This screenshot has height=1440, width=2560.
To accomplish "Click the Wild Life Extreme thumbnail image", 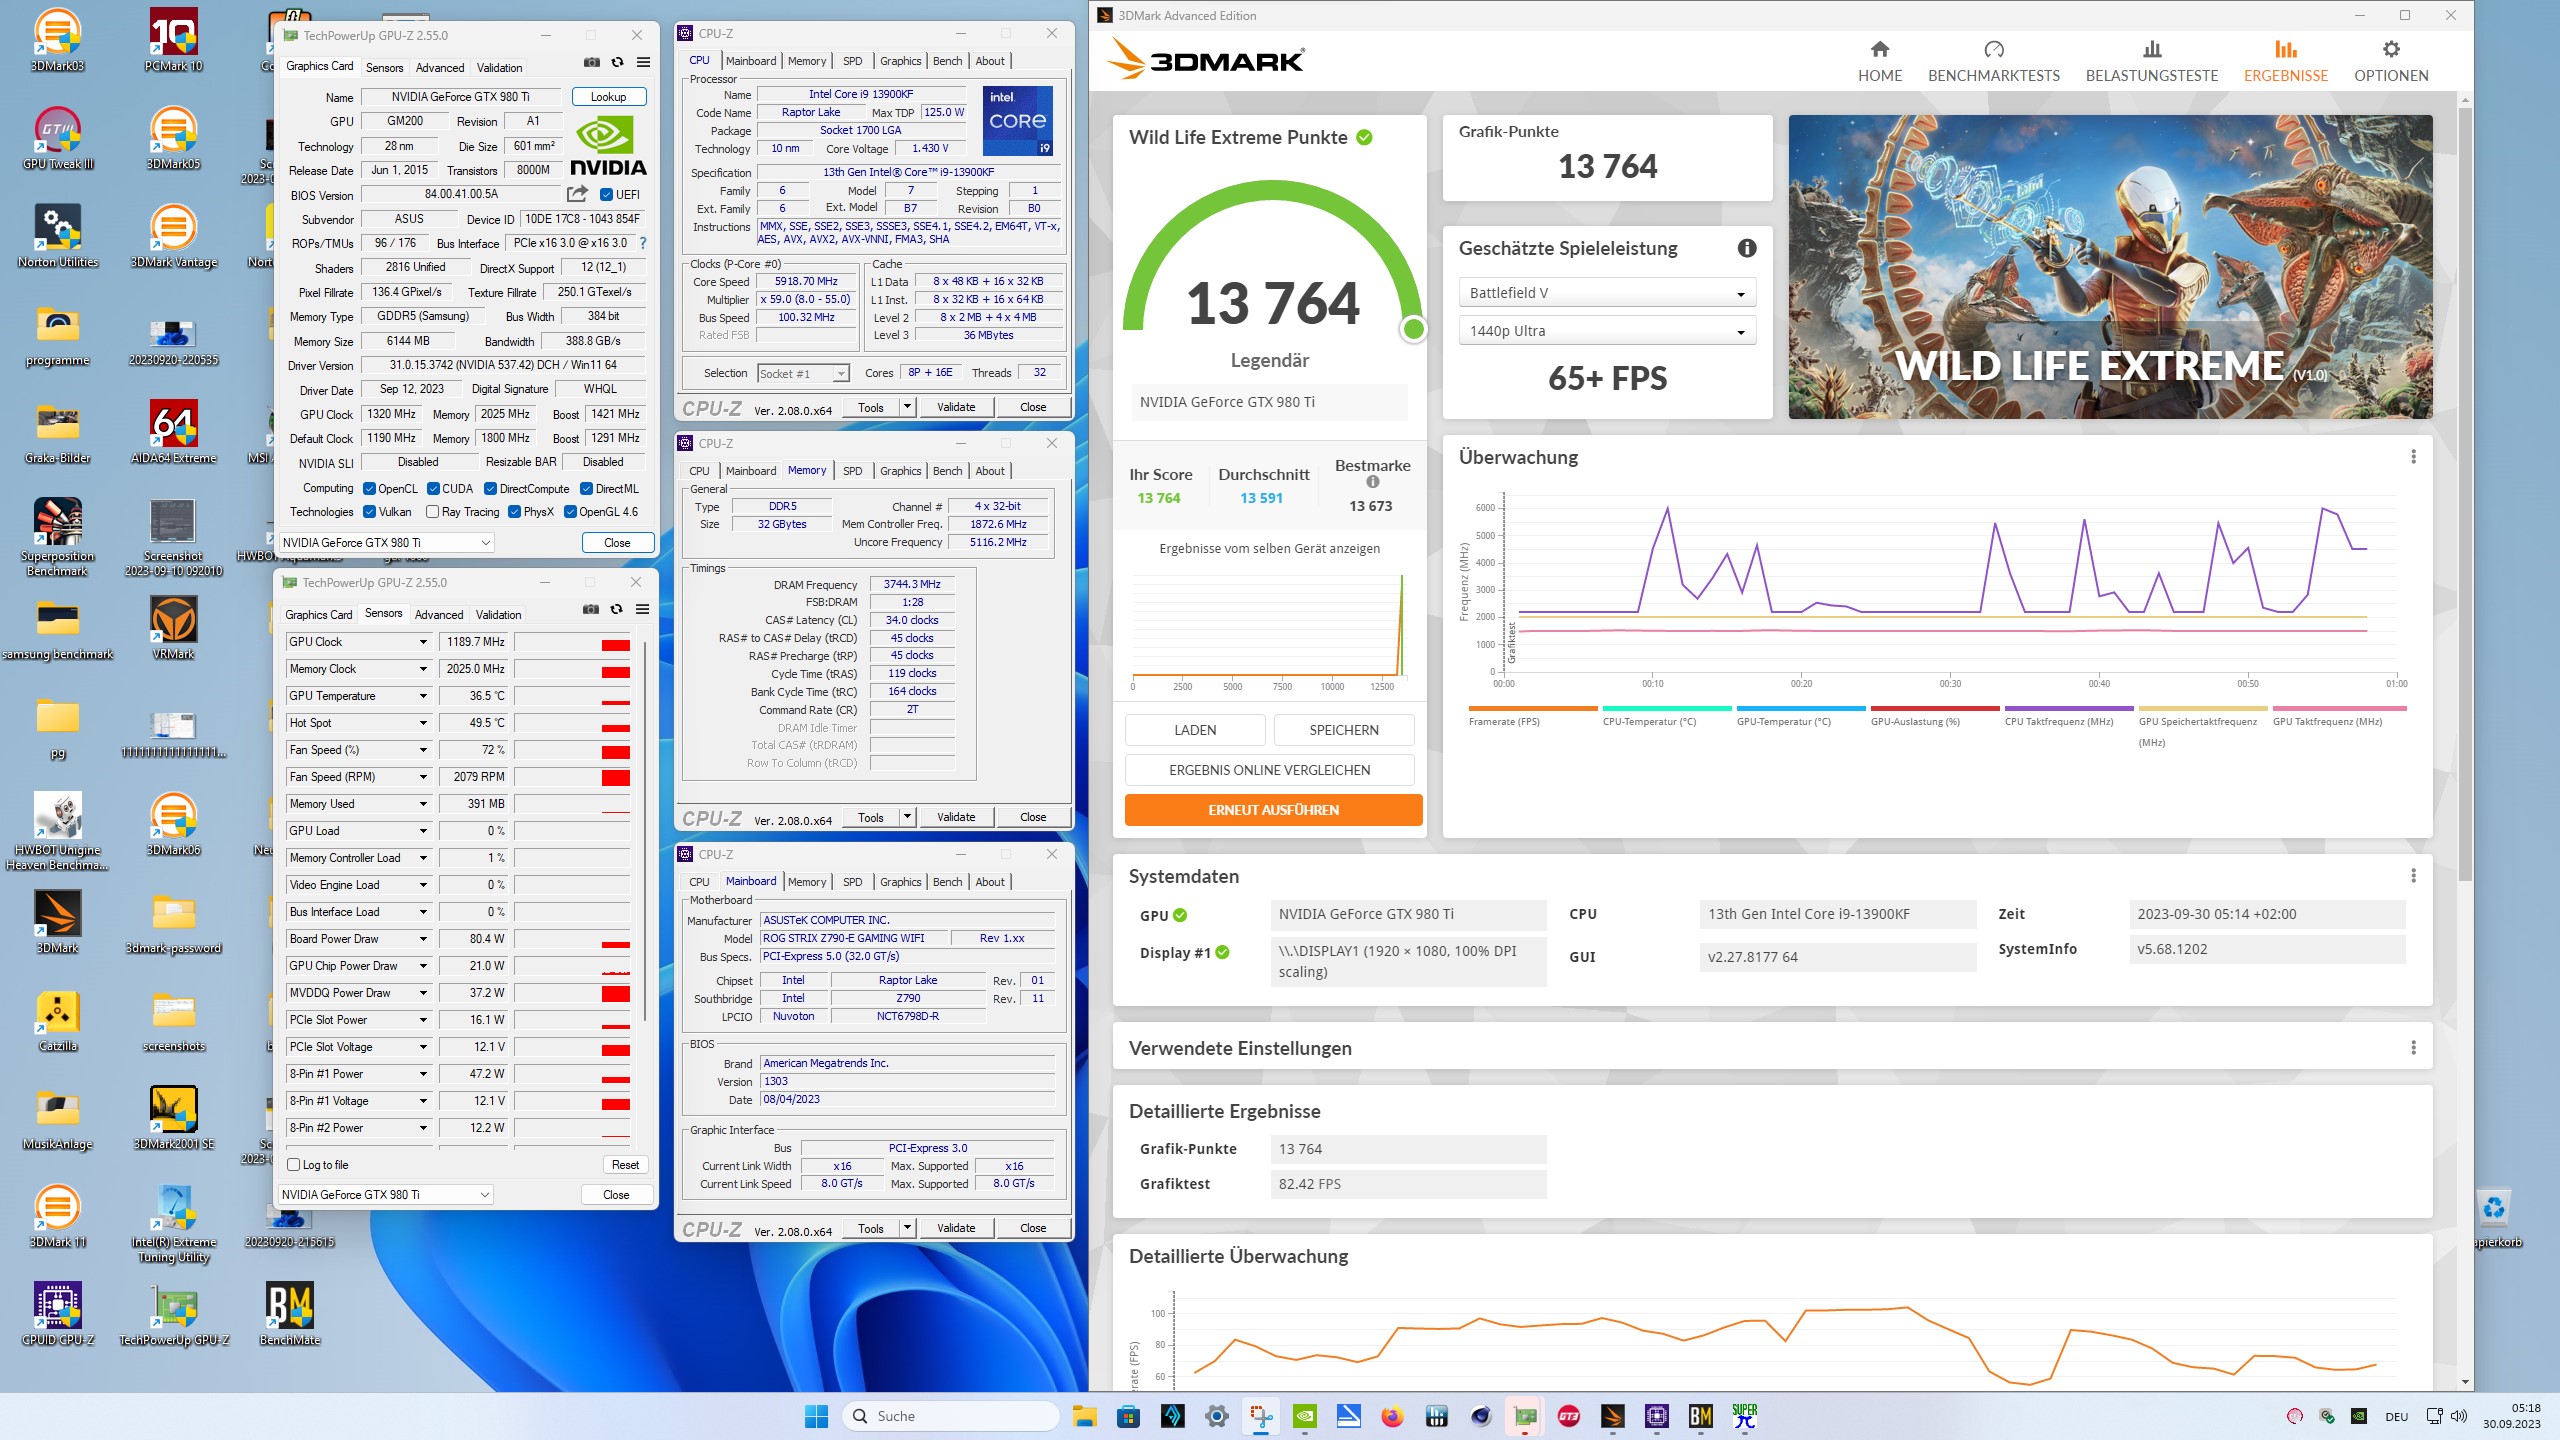I will point(2110,267).
